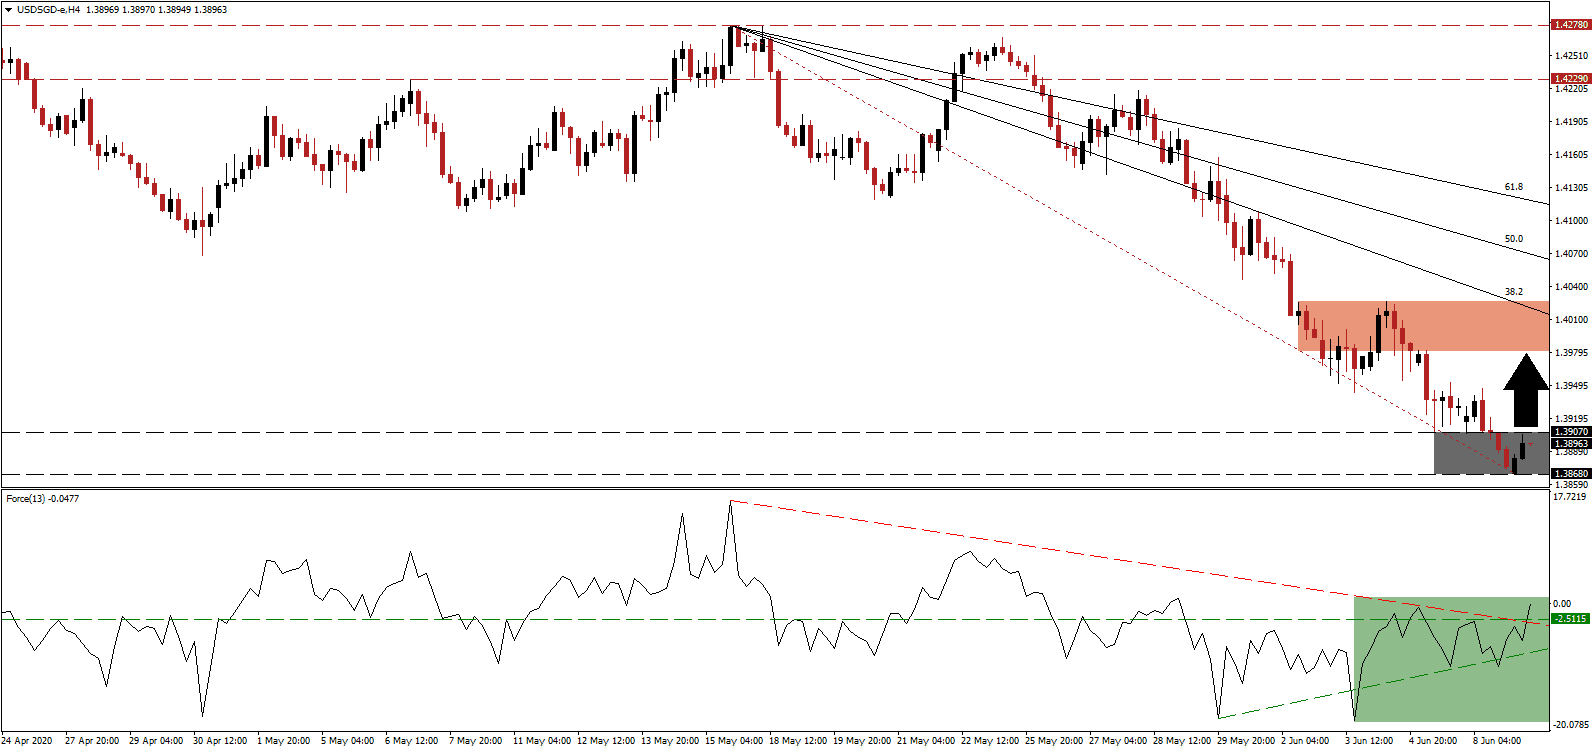Click the 61.8 Fibonacci fan label

[x=1513, y=187]
